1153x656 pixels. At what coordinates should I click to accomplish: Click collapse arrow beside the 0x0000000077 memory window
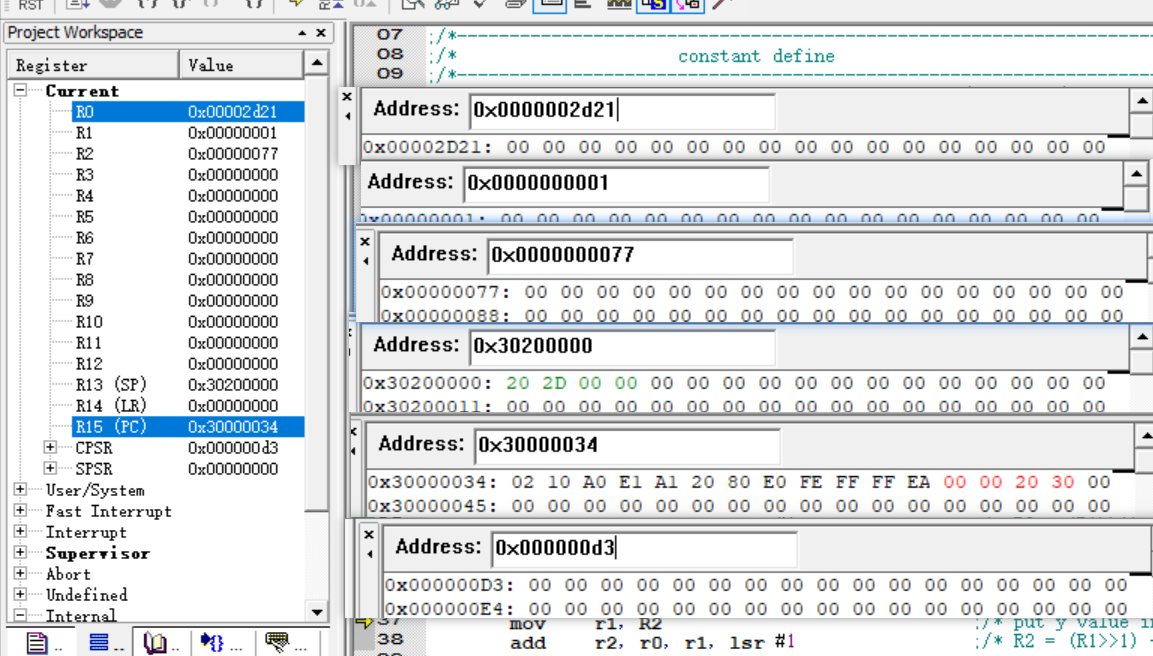(x=365, y=261)
